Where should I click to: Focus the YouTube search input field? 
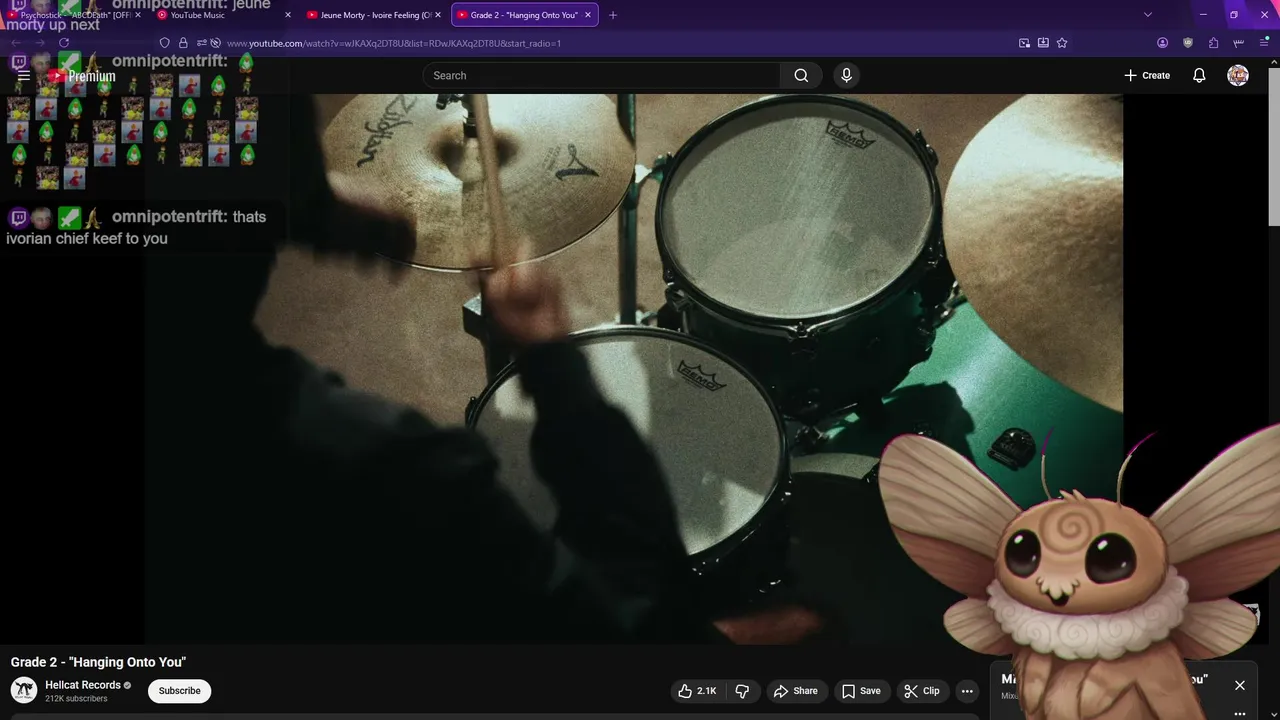[601, 75]
